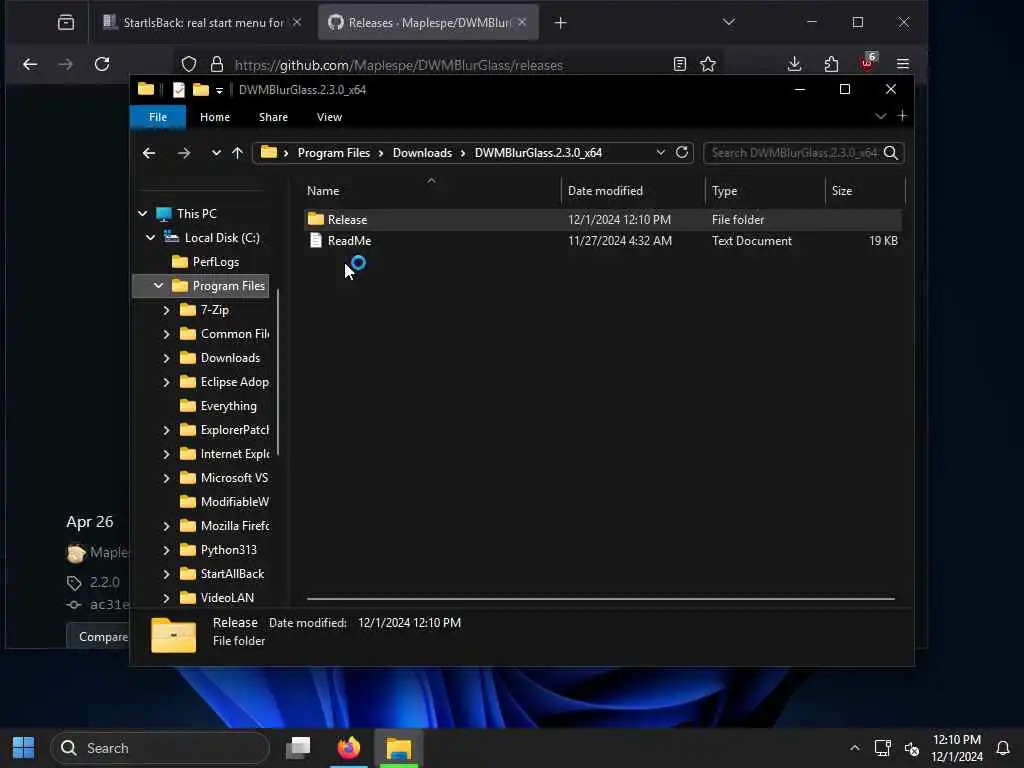
Task: Collapse Local Disk (C:) tree node
Action: (x=150, y=238)
